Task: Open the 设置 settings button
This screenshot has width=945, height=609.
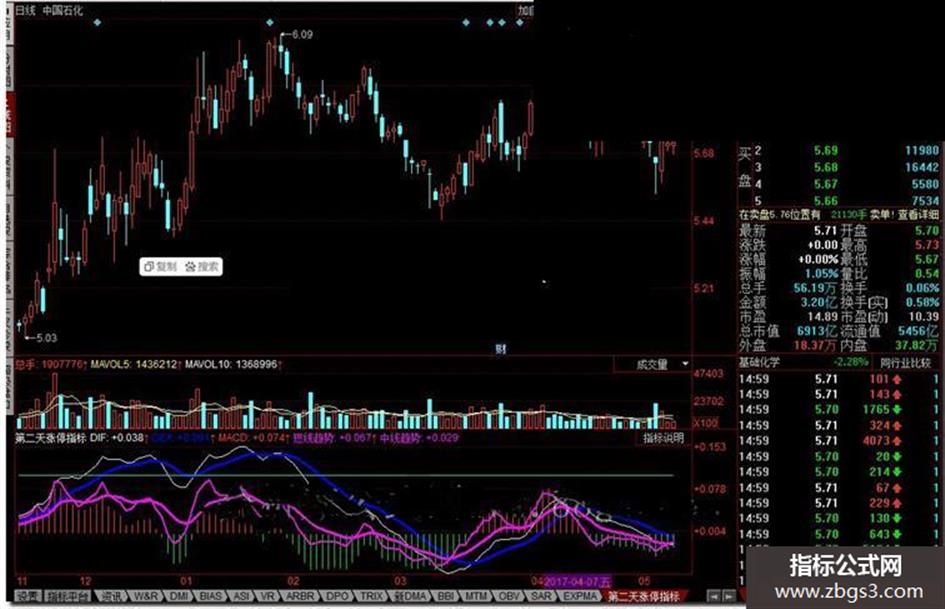Action: coord(27,596)
